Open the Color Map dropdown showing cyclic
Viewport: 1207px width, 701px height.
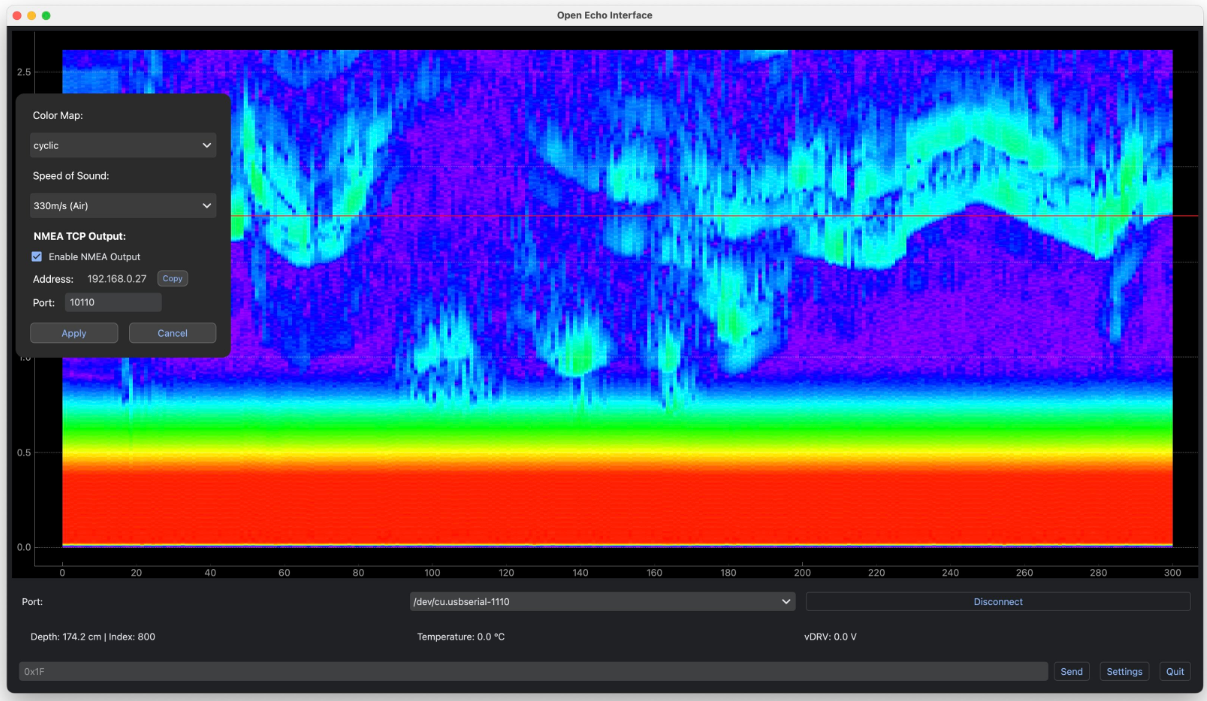pyautogui.click(x=123, y=146)
